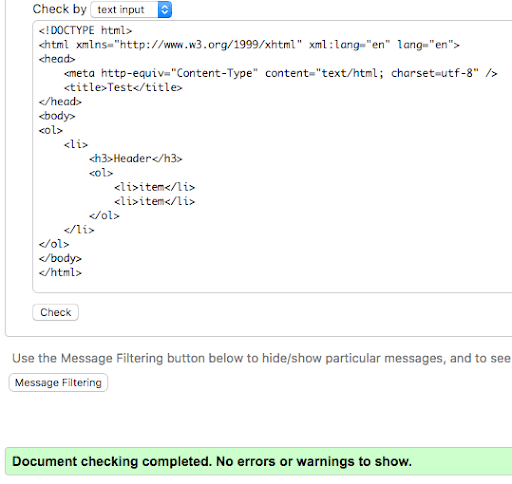
Task: Click the second li item line
Action: point(154,201)
